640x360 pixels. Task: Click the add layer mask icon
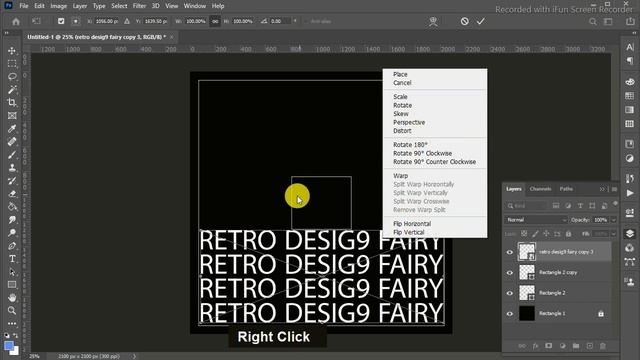click(549, 346)
